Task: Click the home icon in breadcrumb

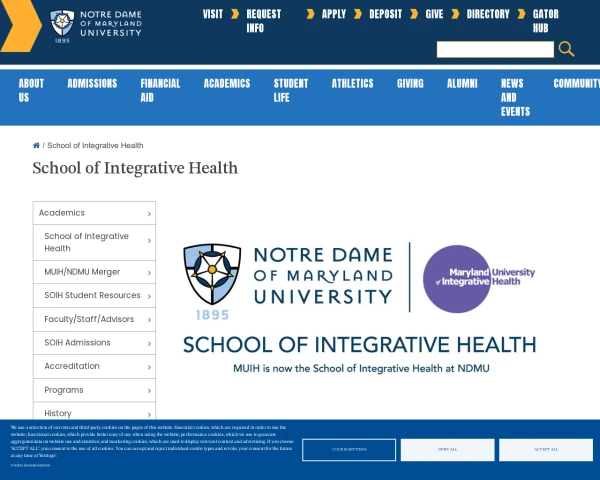Action: tap(37, 146)
